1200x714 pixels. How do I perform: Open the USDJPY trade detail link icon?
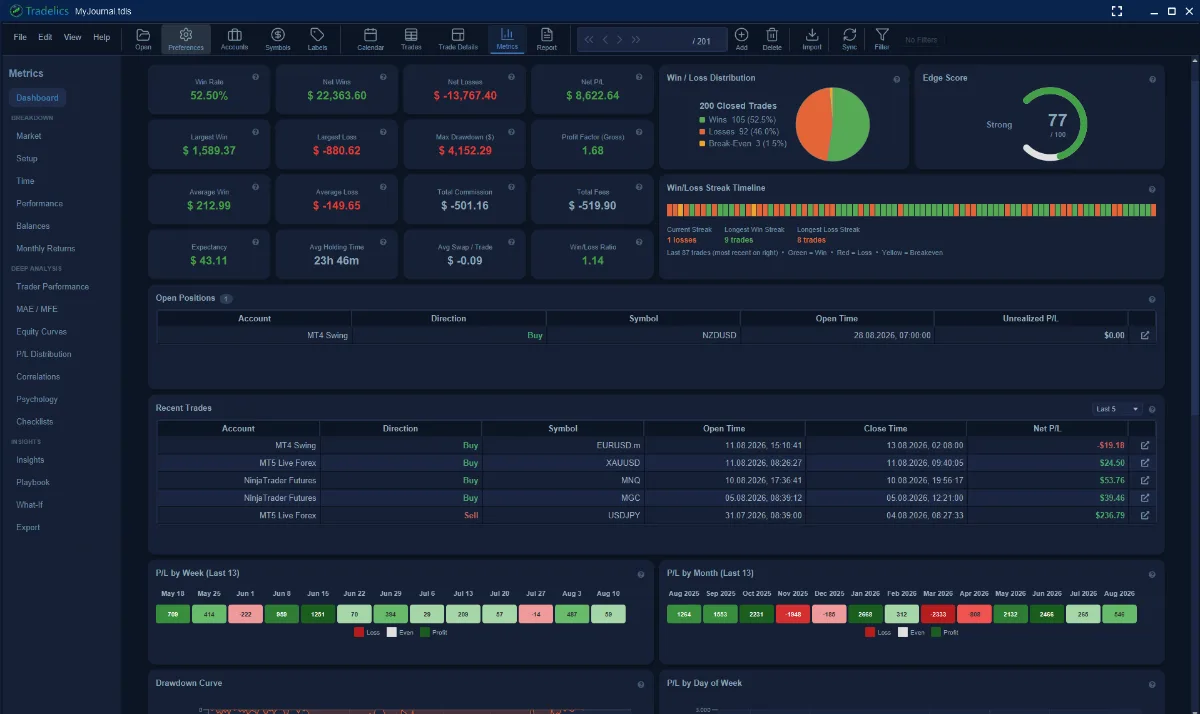1145,515
